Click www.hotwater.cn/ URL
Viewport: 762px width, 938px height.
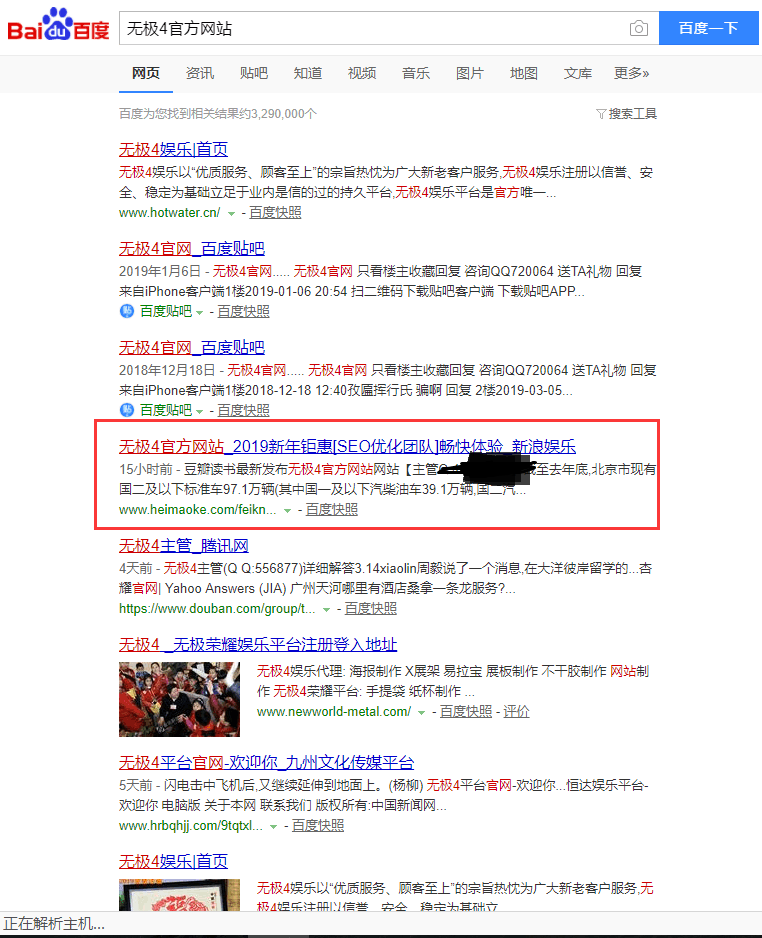click(x=169, y=212)
